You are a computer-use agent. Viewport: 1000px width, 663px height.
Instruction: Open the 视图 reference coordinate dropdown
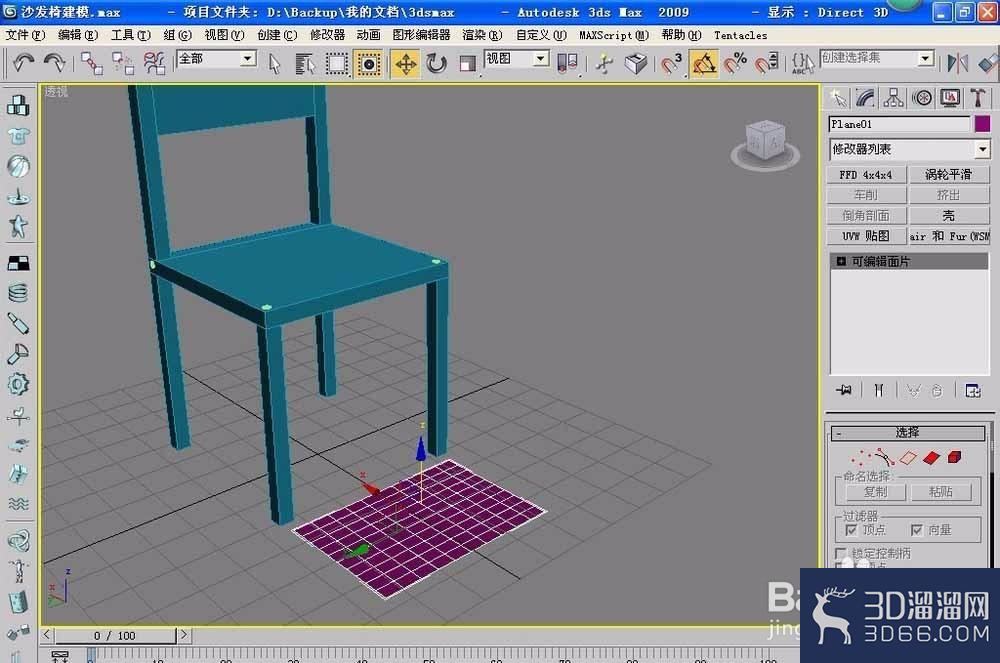517,59
